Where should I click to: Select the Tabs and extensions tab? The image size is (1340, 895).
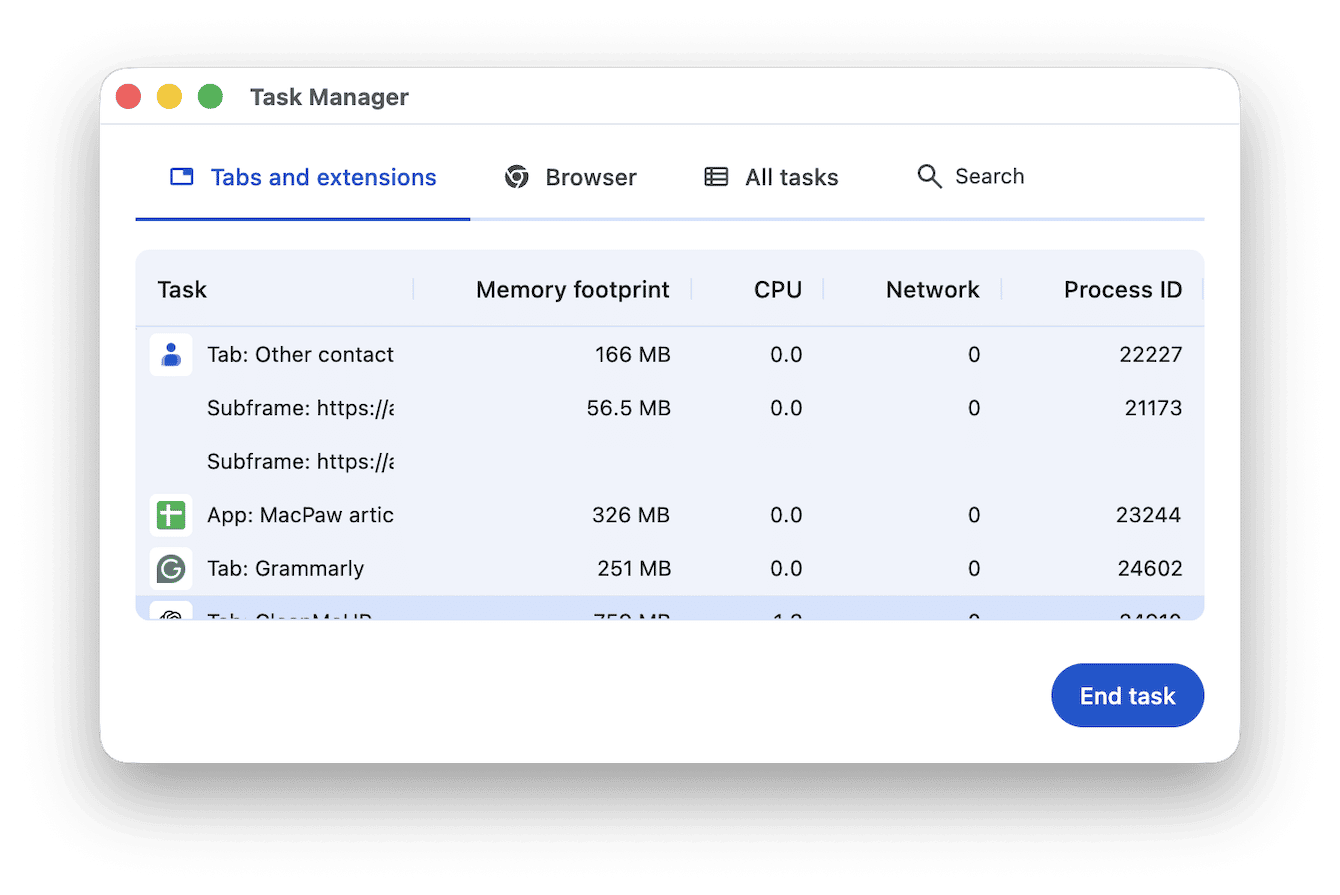click(x=323, y=177)
